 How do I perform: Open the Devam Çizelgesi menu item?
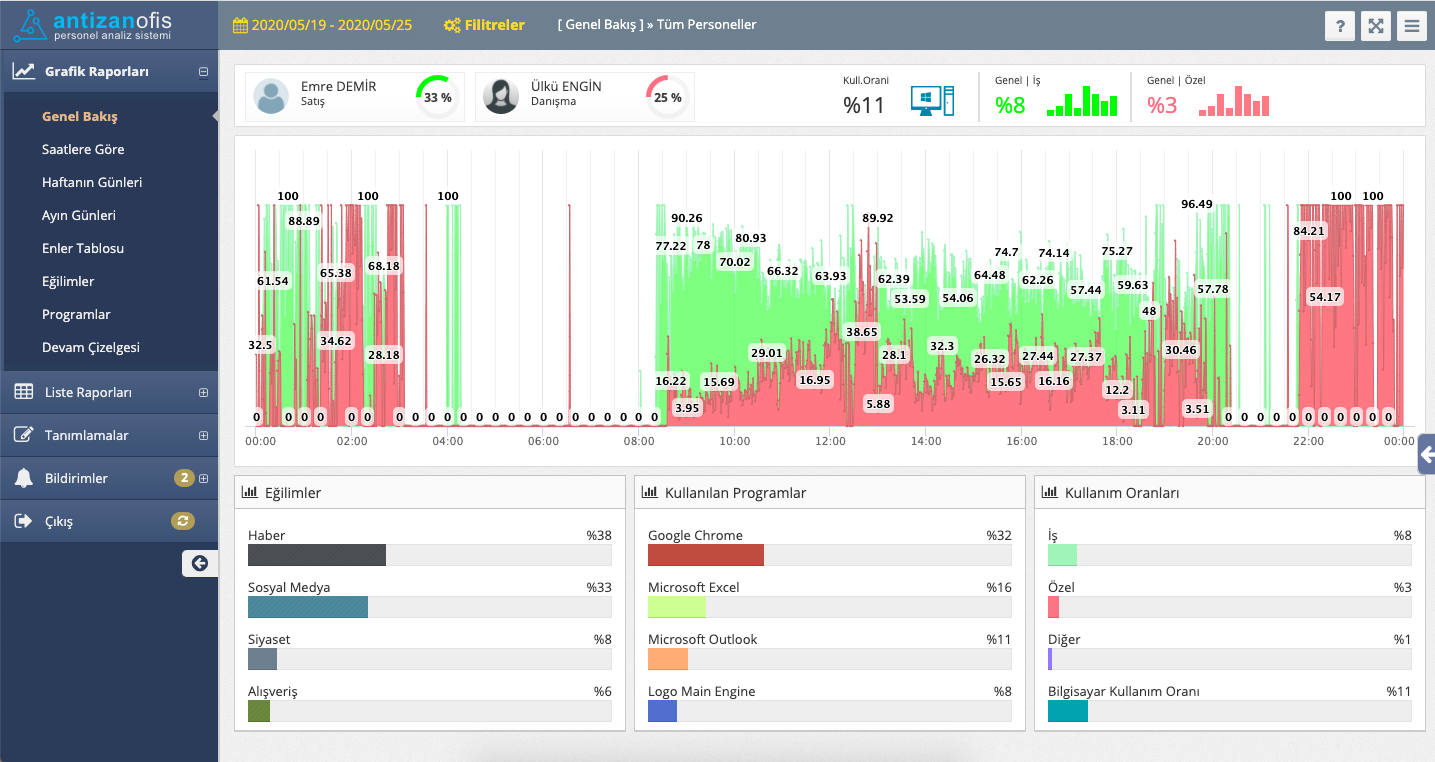pyautogui.click(x=91, y=347)
